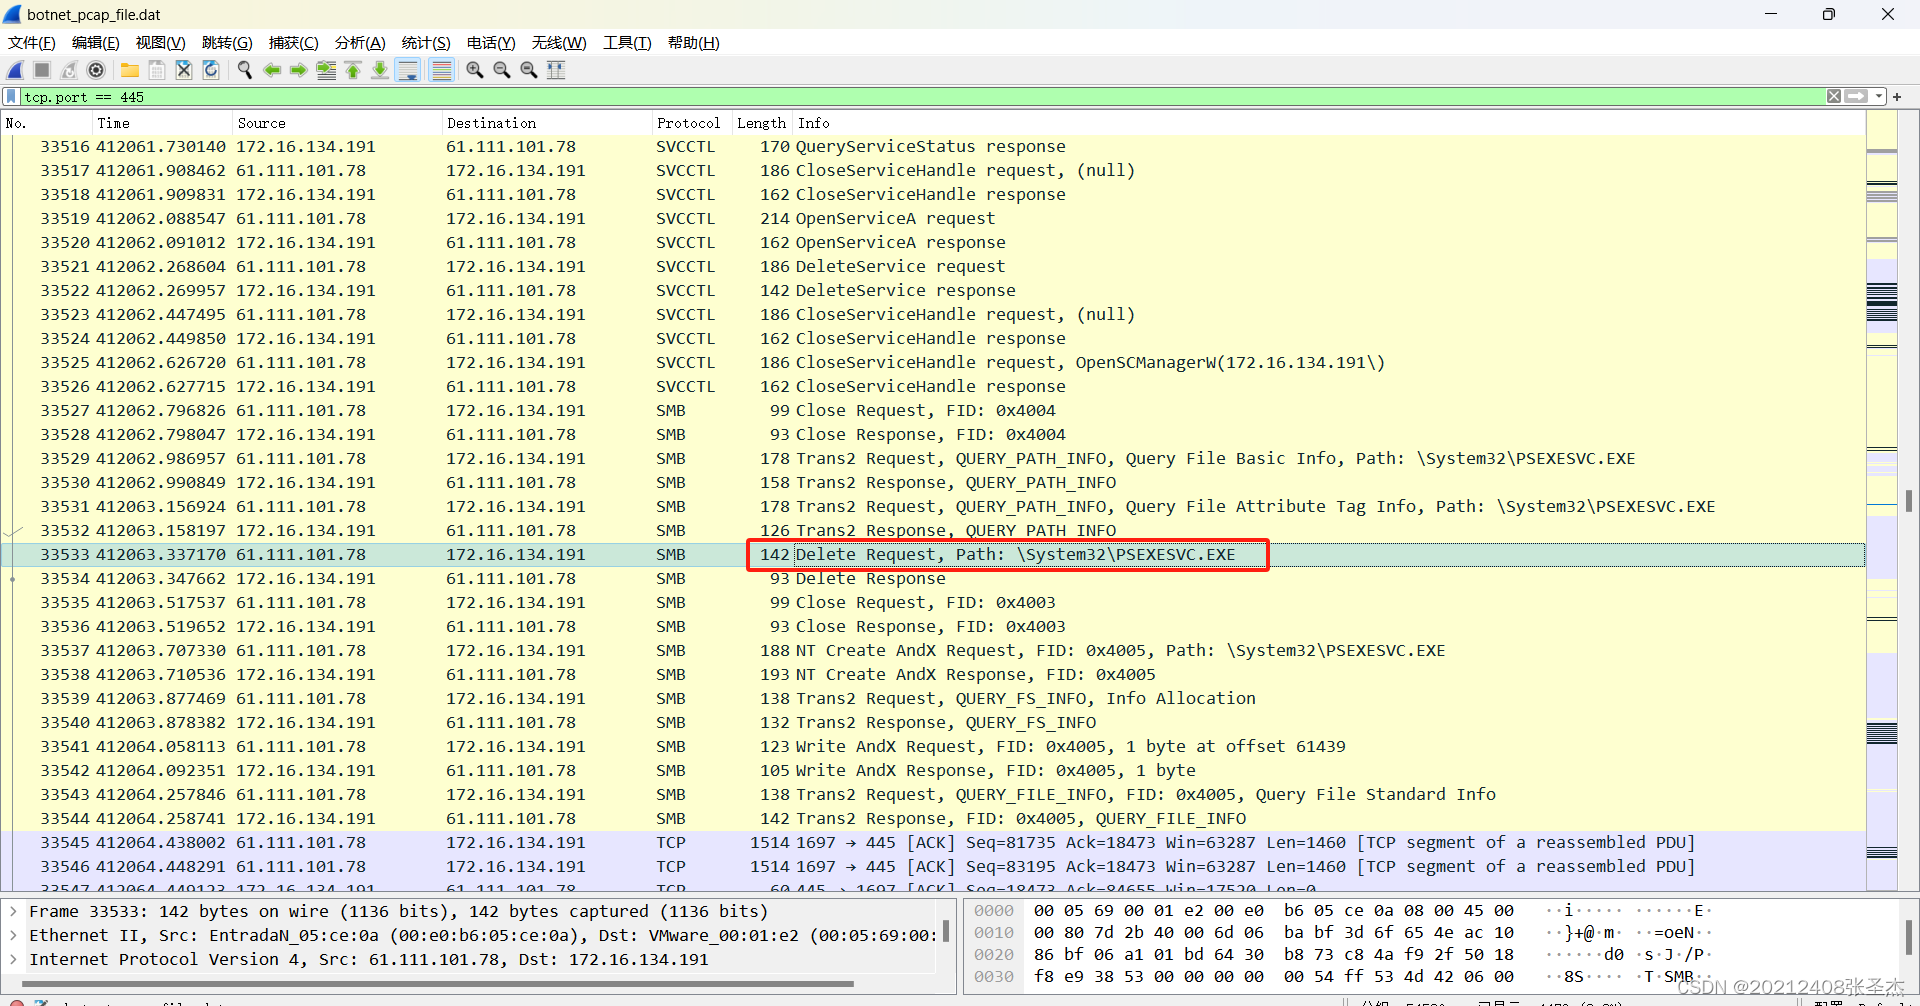Open display filter history dropdown
Viewport: 1920px width, 1006px height.
(1879, 96)
